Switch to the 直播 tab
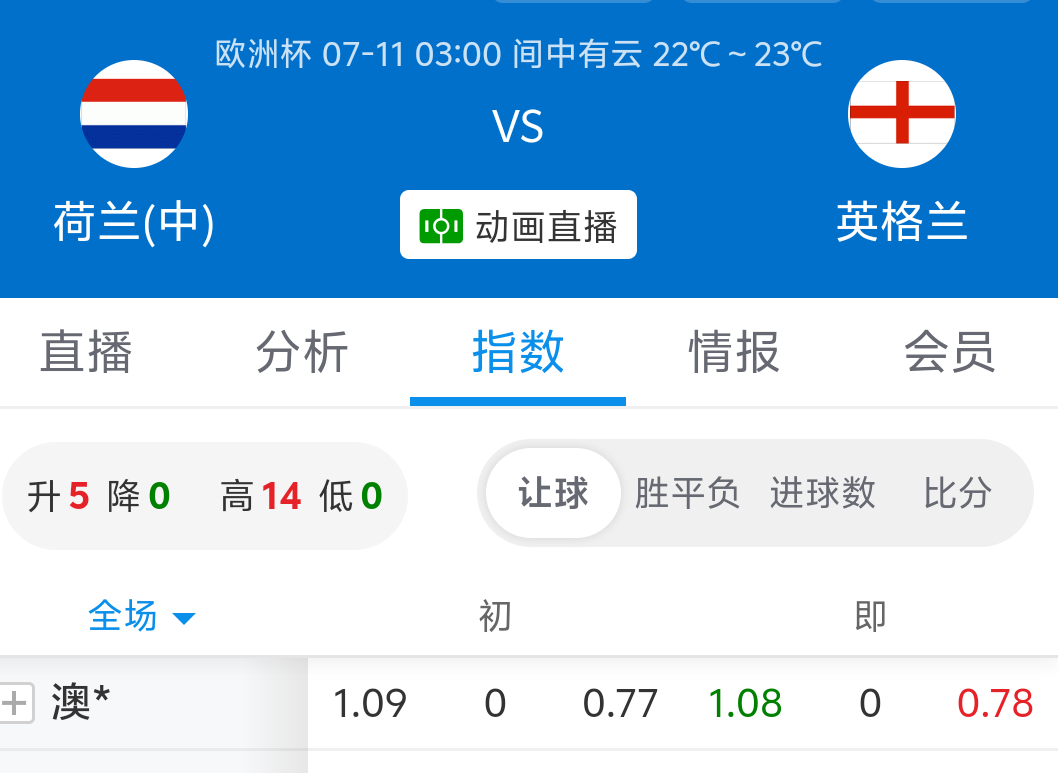Image resolution: width=1058 pixels, height=773 pixels. pos(86,352)
